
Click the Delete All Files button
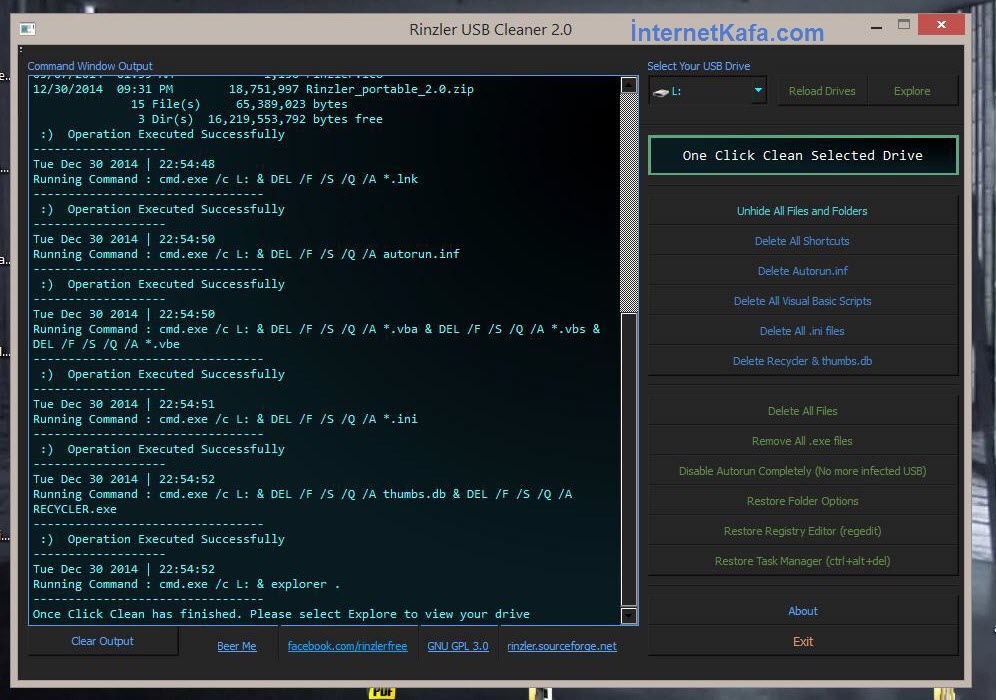click(x=802, y=411)
